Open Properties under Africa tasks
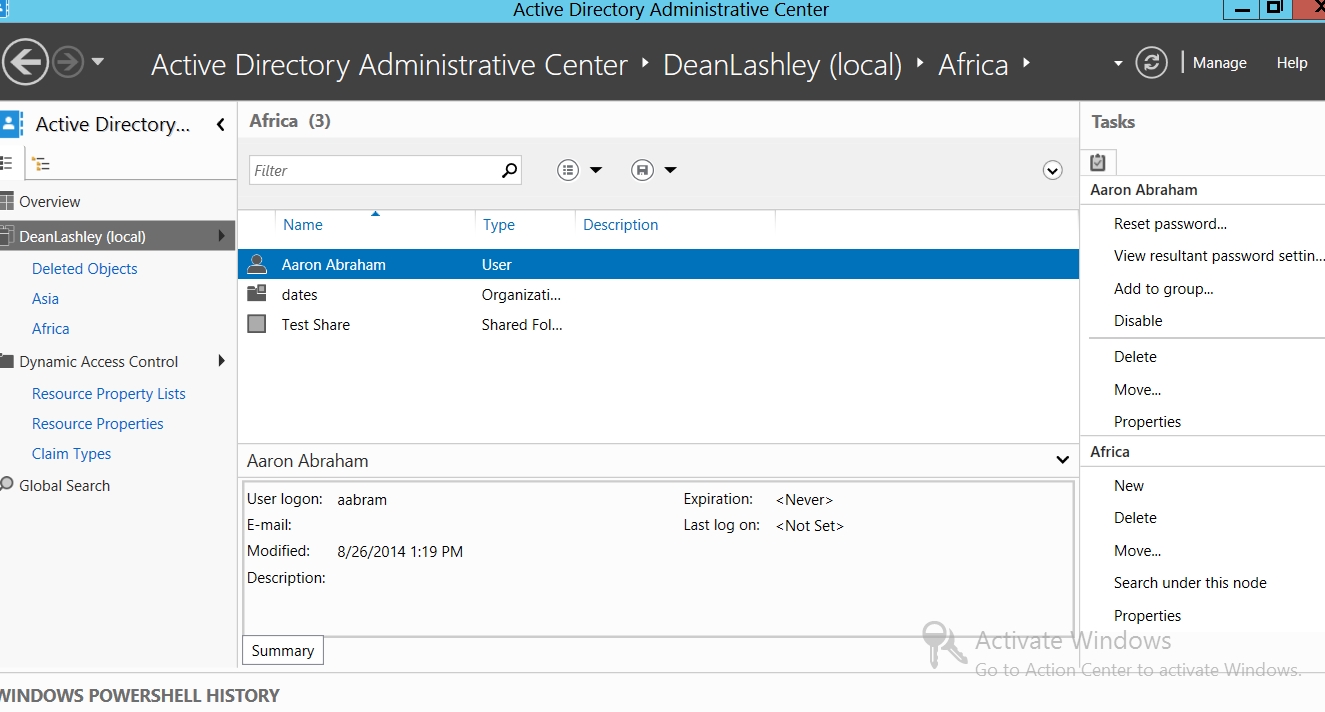 click(x=1147, y=616)
